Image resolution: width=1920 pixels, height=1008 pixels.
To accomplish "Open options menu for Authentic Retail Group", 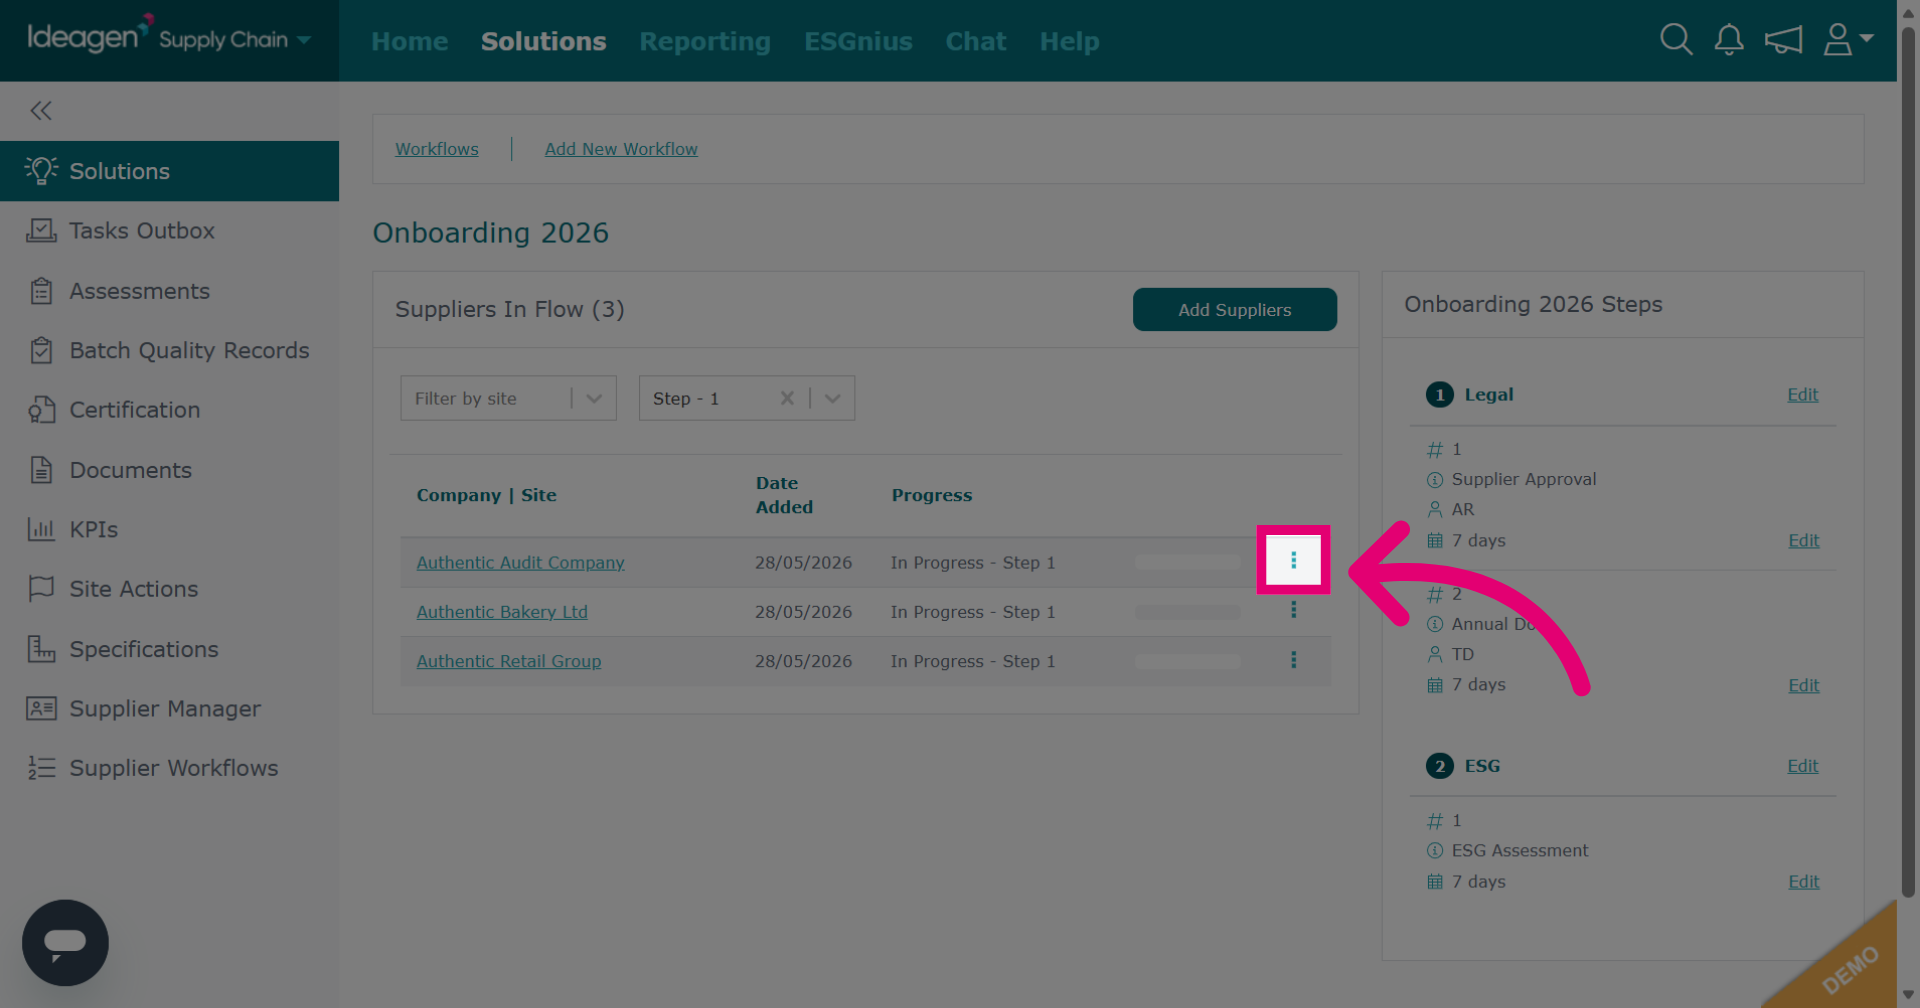I will [1293, 660].
